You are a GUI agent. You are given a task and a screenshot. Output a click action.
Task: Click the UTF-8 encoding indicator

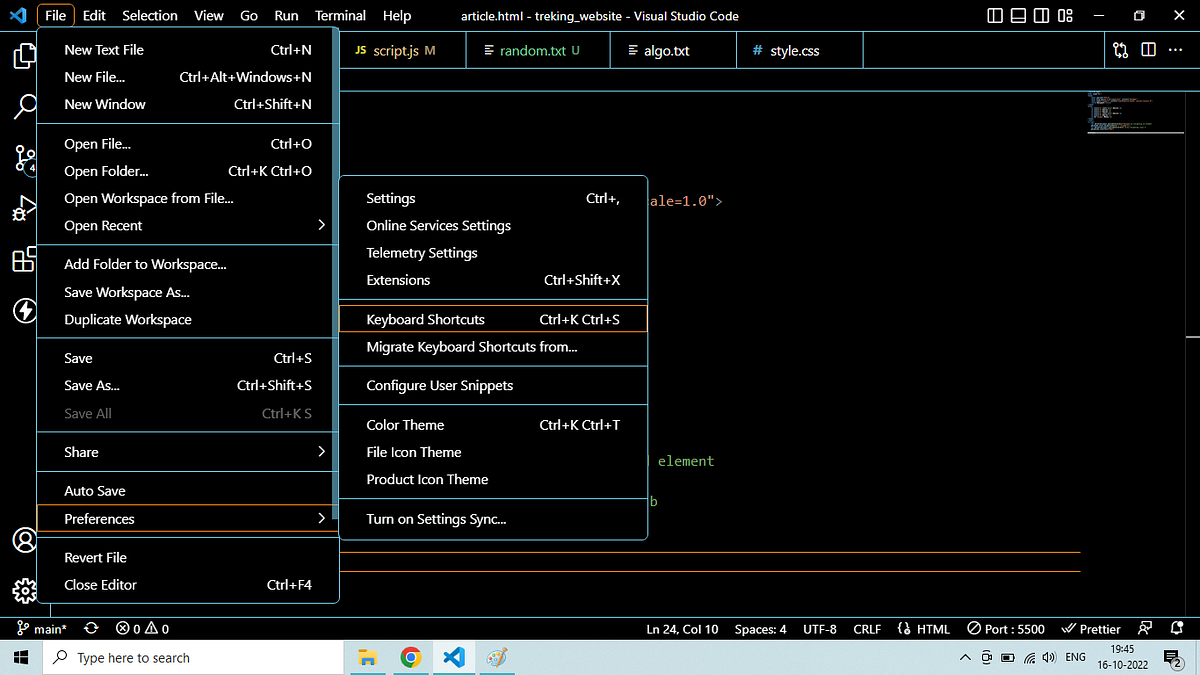point(820,628)
